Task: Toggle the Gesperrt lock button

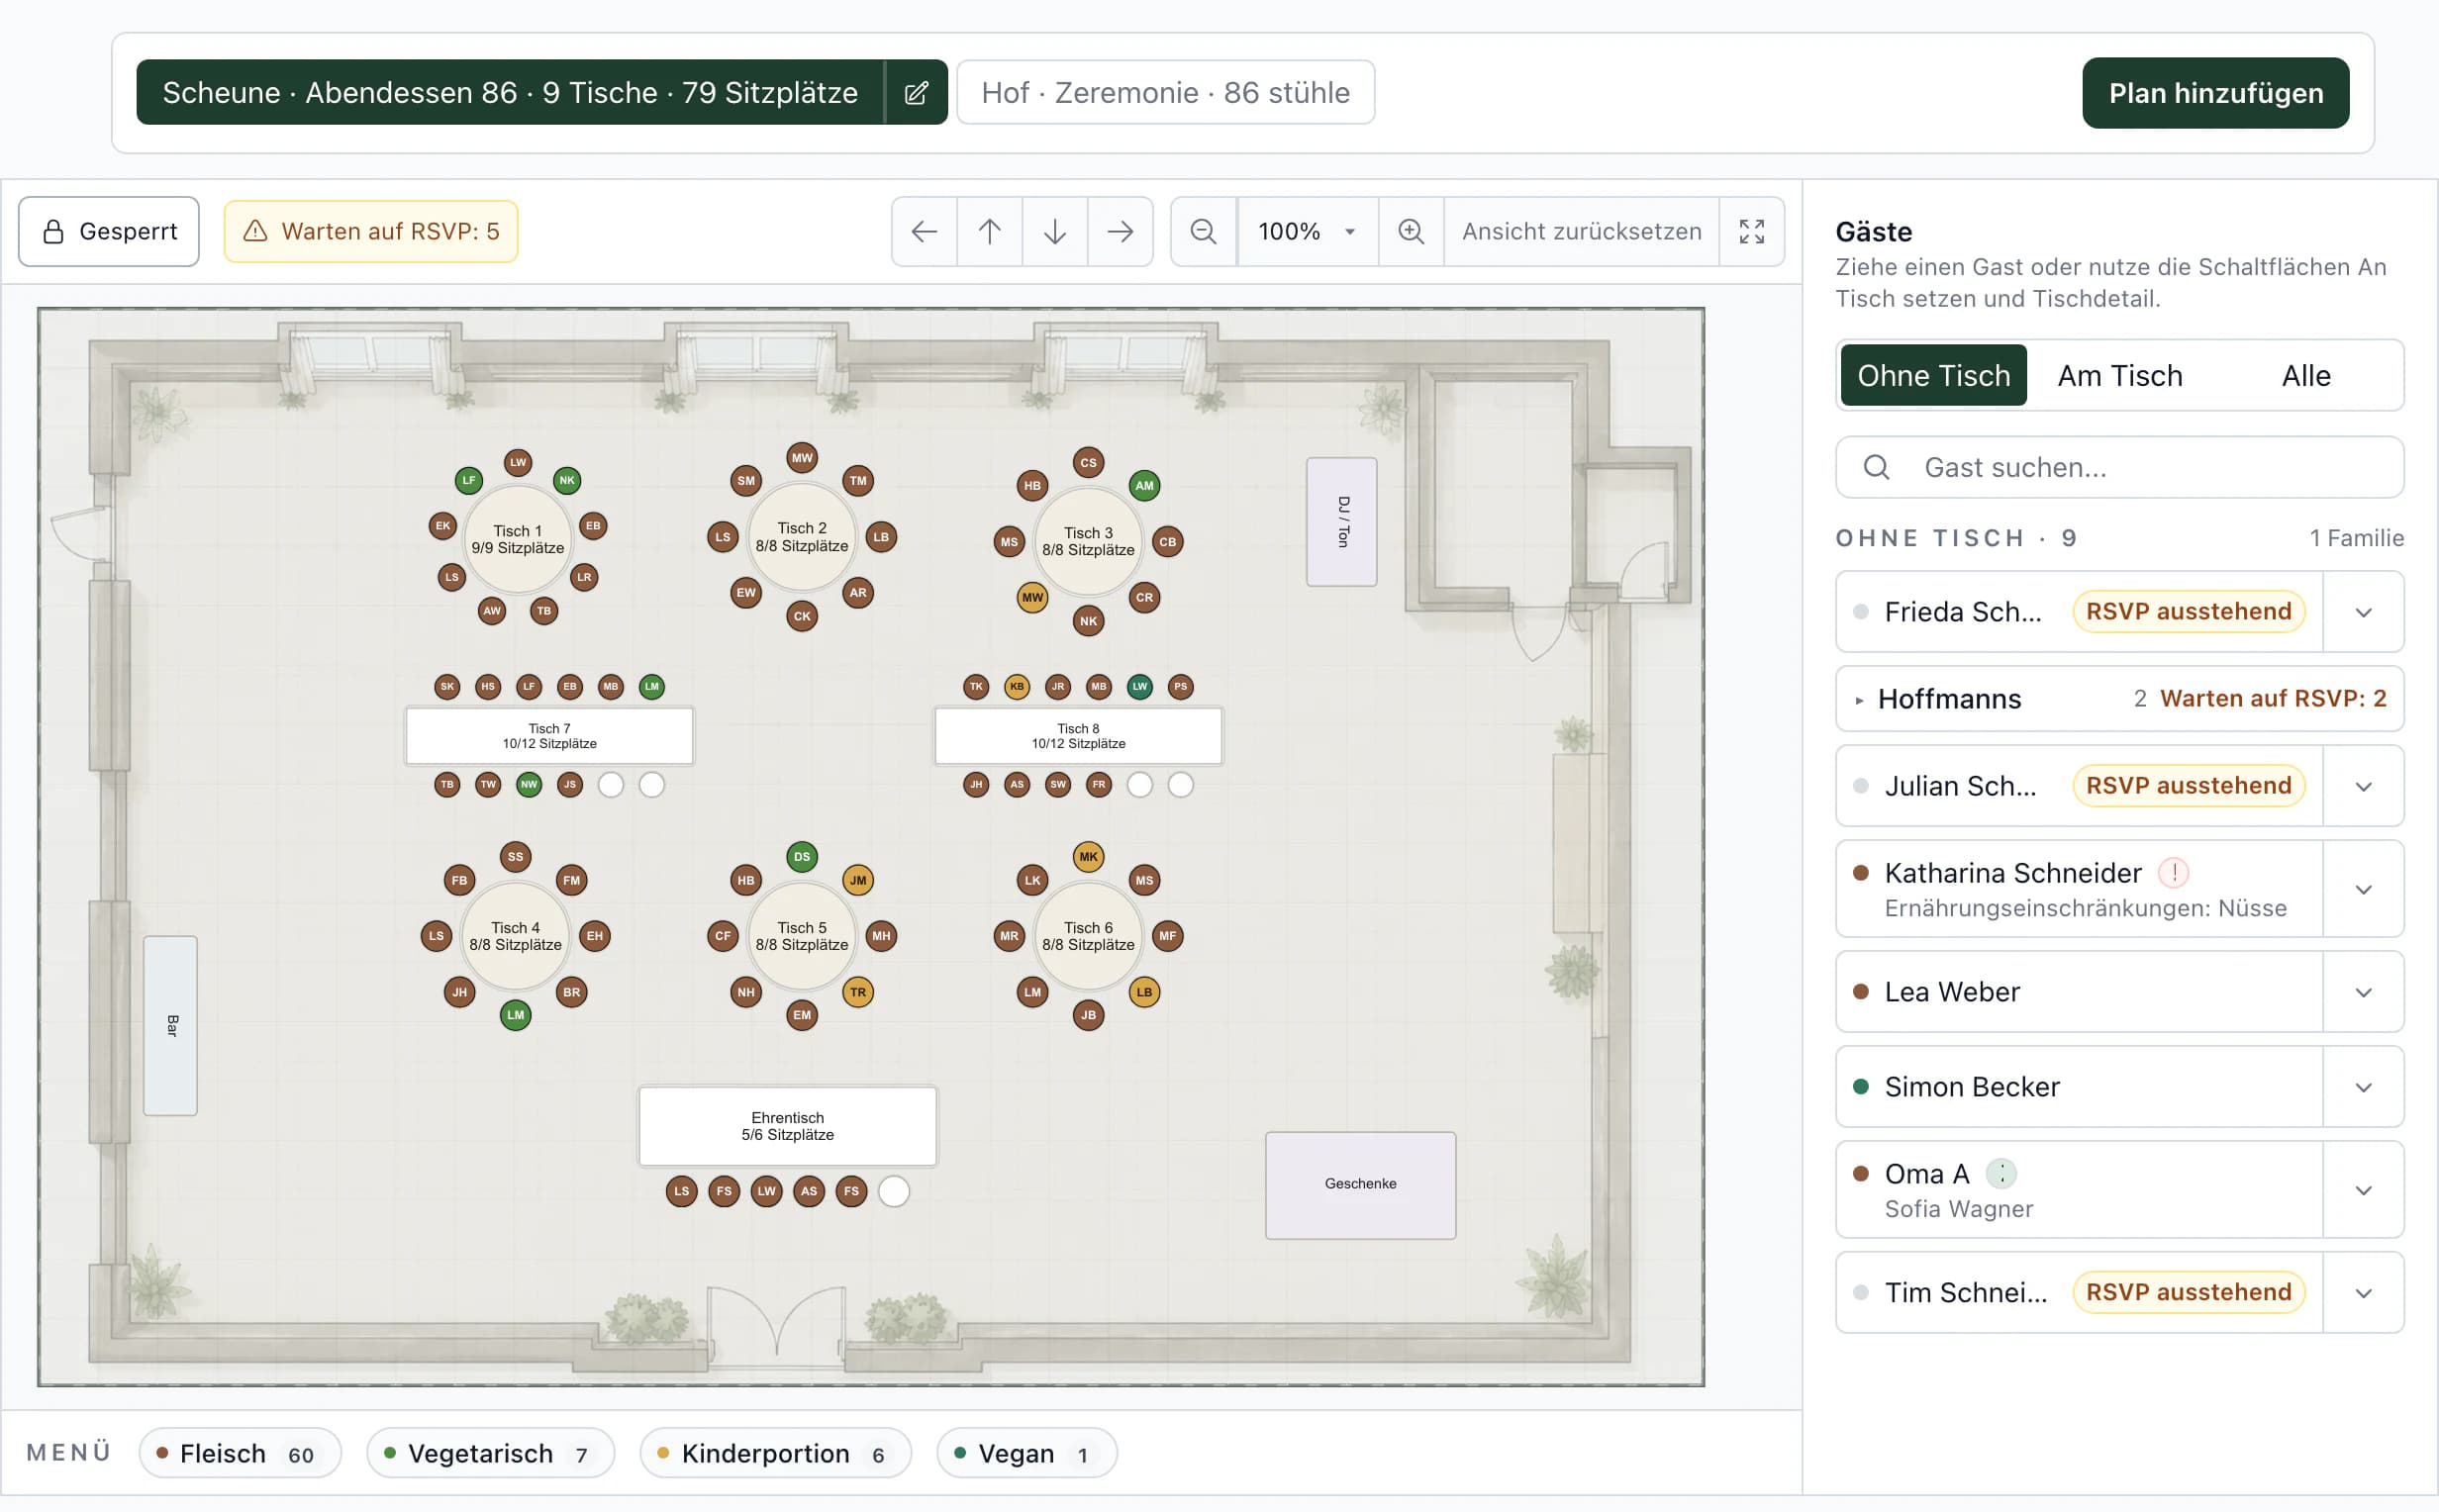Action: click(x=109, y=232)
